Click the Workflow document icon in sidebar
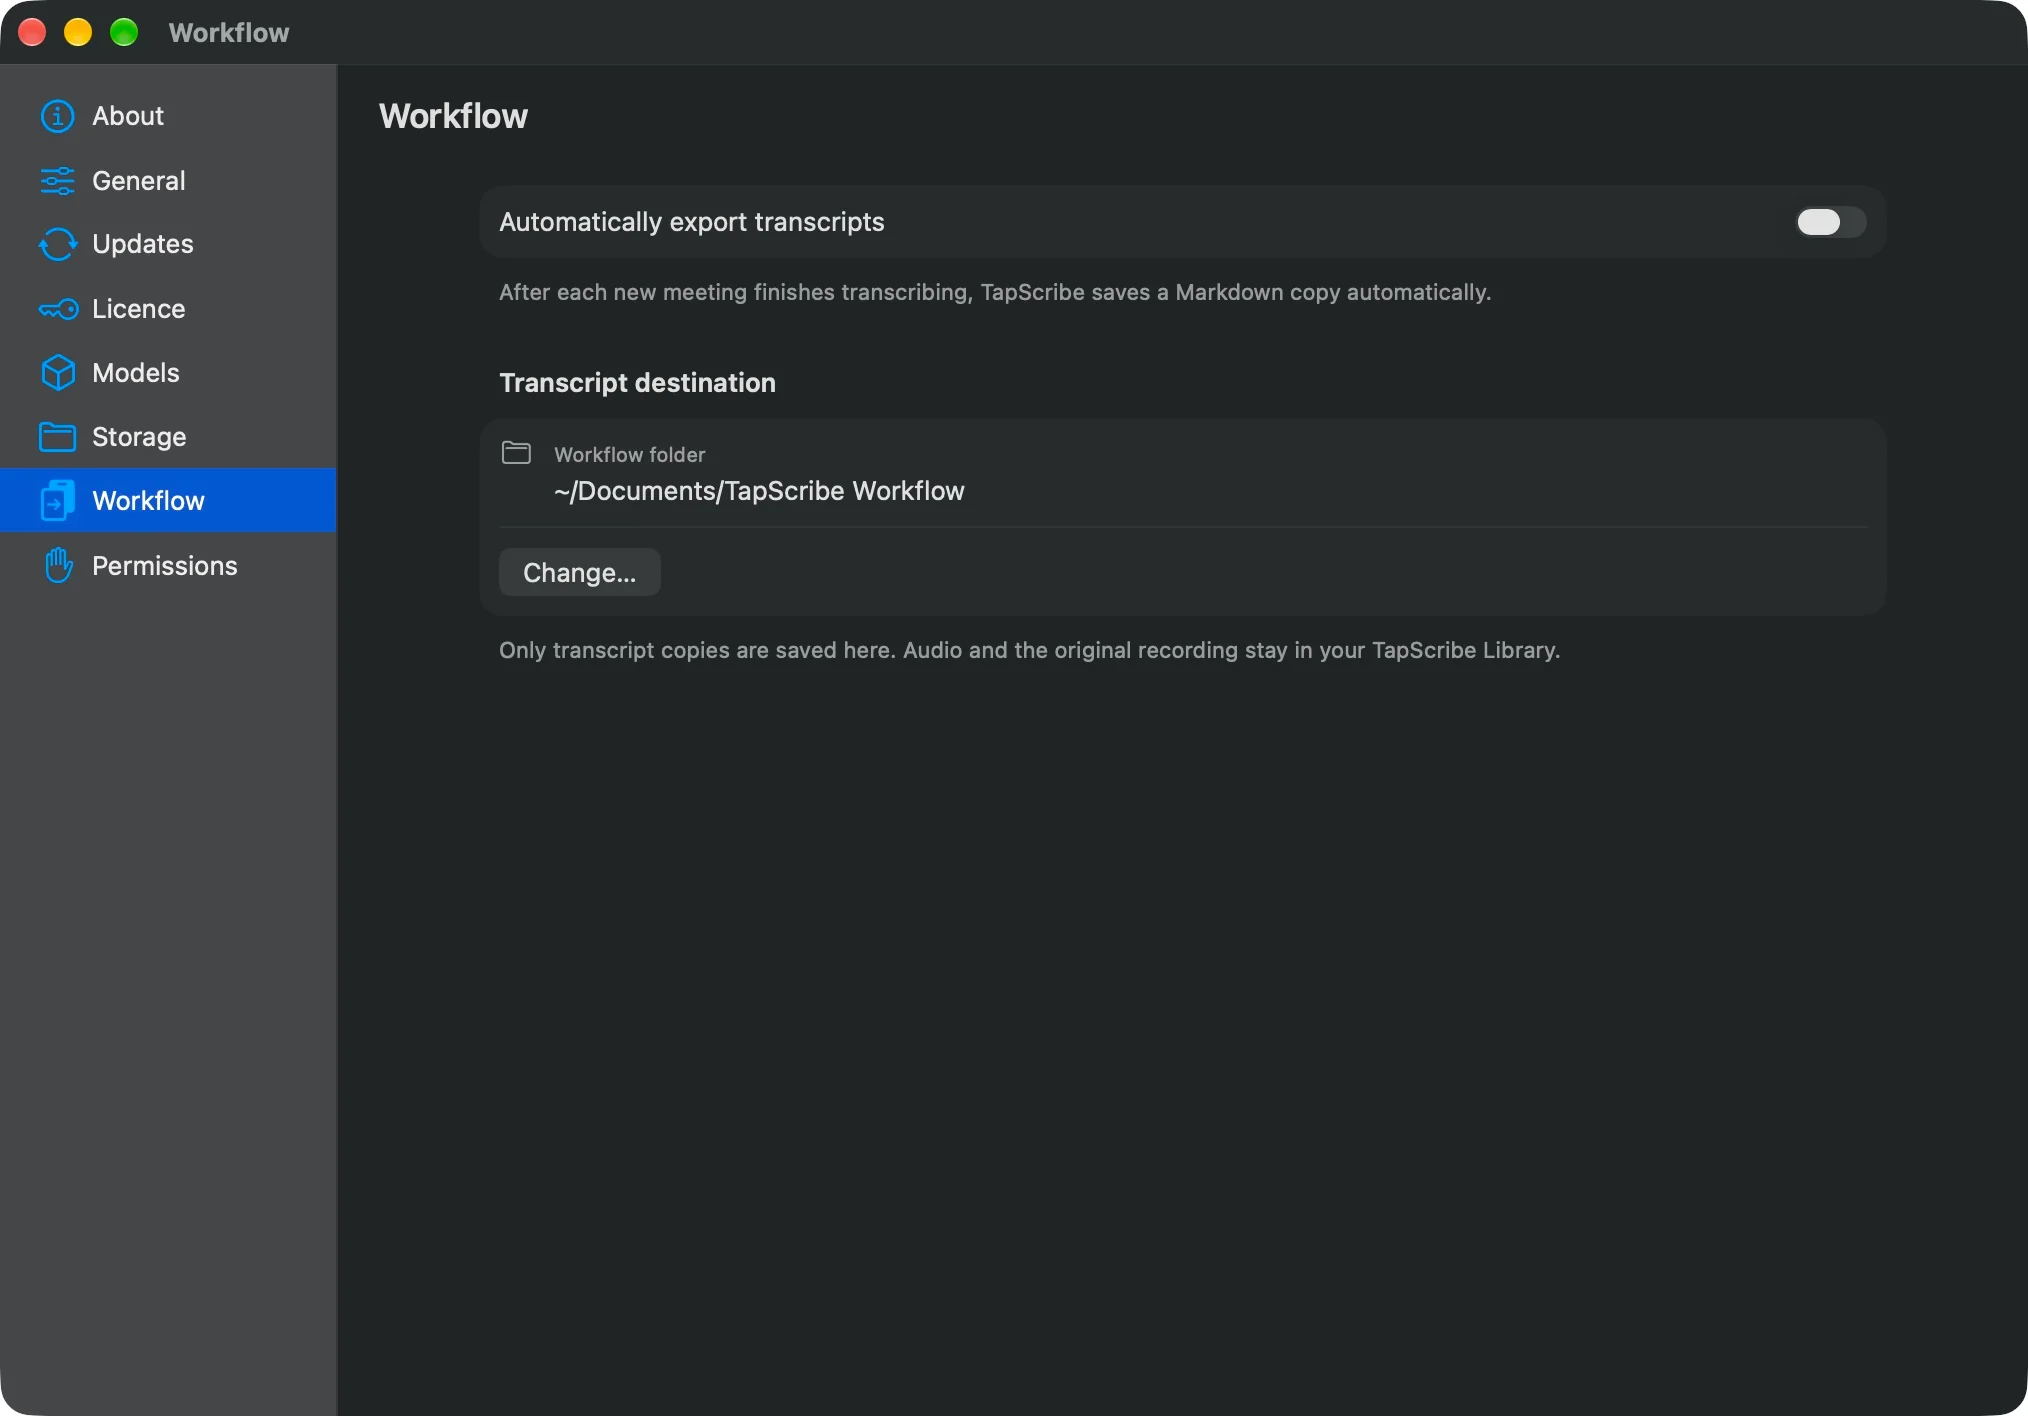Viewport: 2028px width, 1416px height. tap(57, 501)
